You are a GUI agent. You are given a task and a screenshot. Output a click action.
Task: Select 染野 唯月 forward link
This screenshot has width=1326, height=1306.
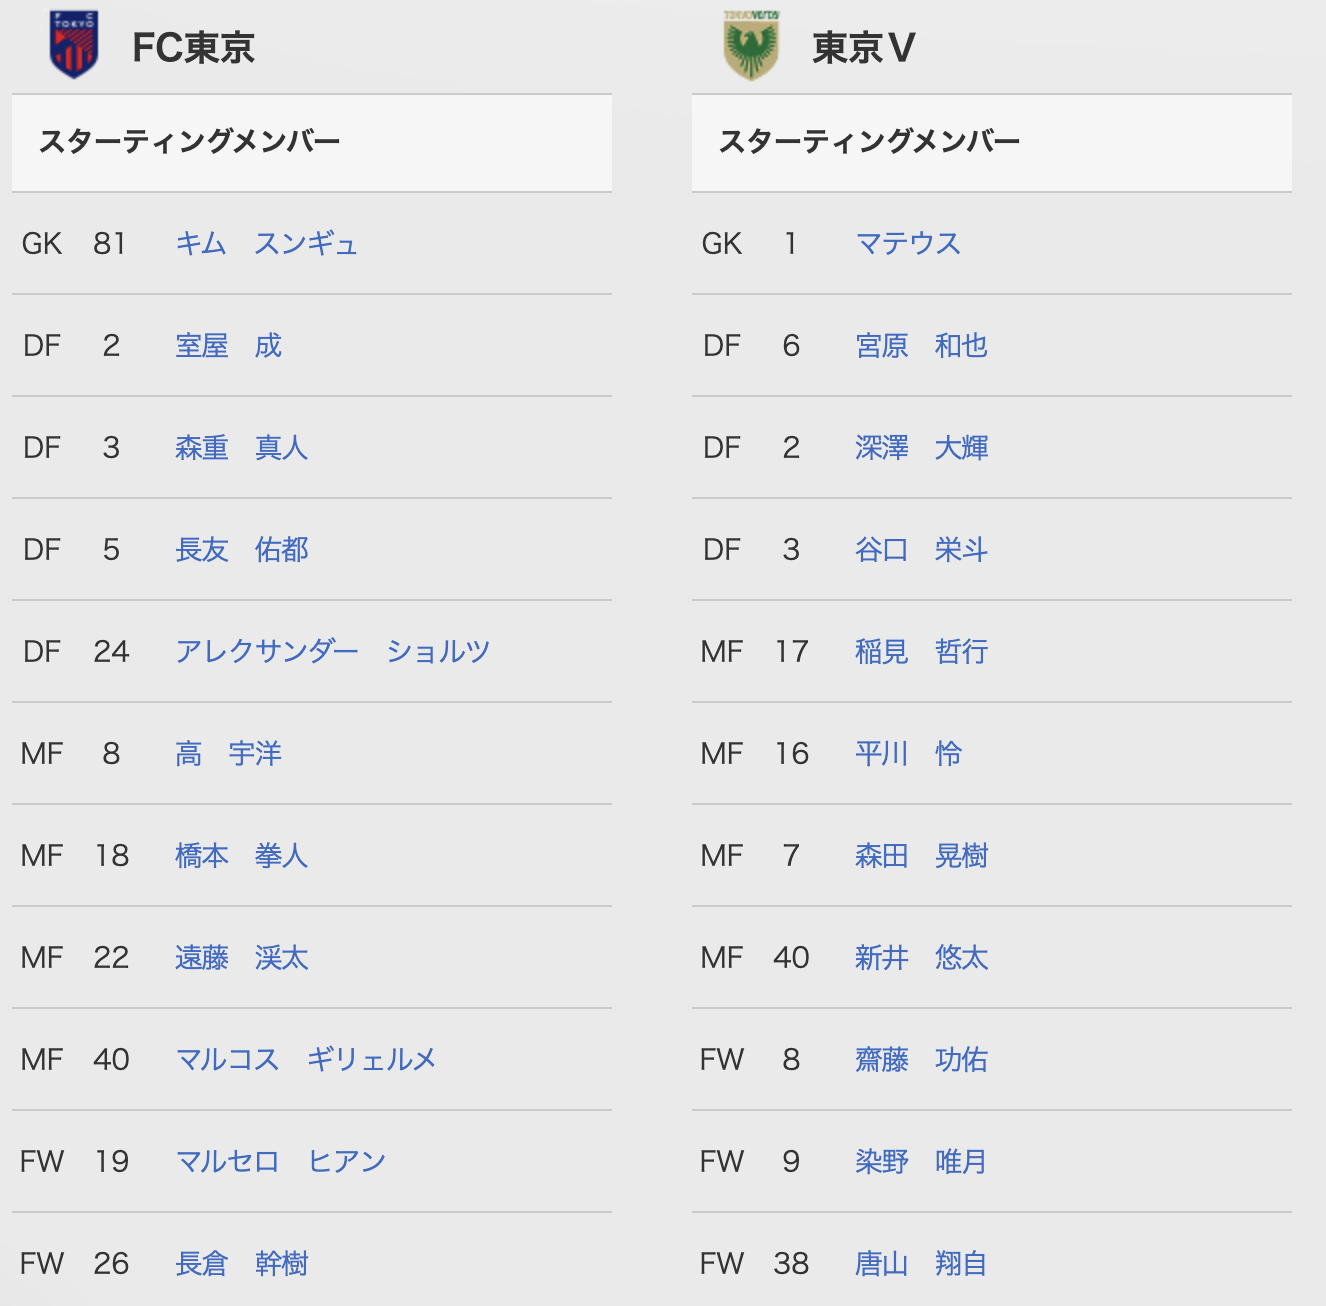922,1161
